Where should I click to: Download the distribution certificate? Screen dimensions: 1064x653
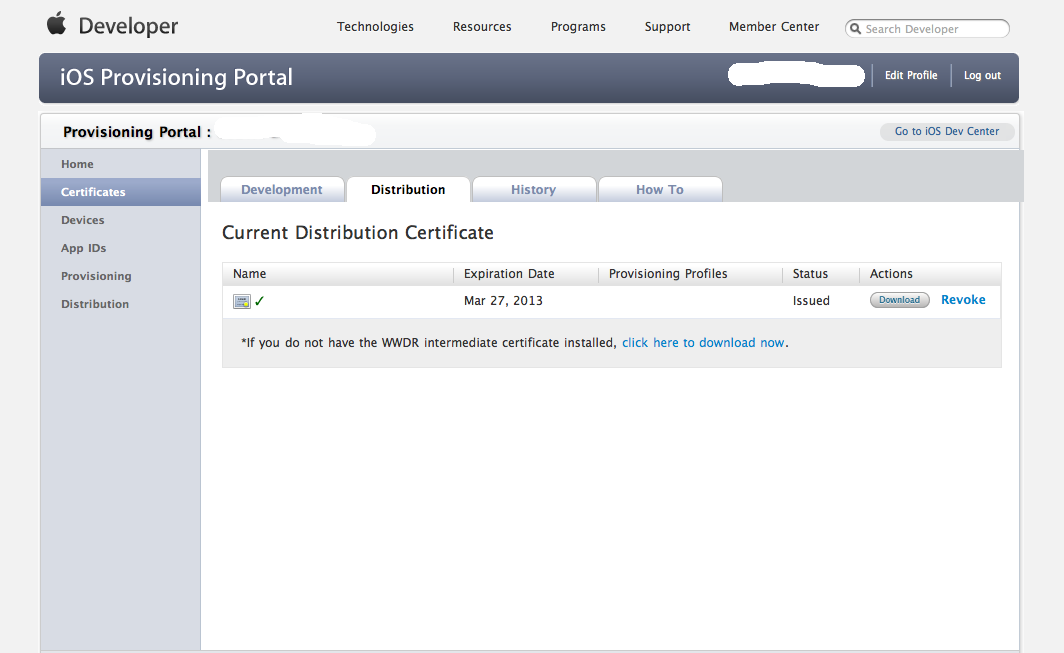tap(900, 300)
